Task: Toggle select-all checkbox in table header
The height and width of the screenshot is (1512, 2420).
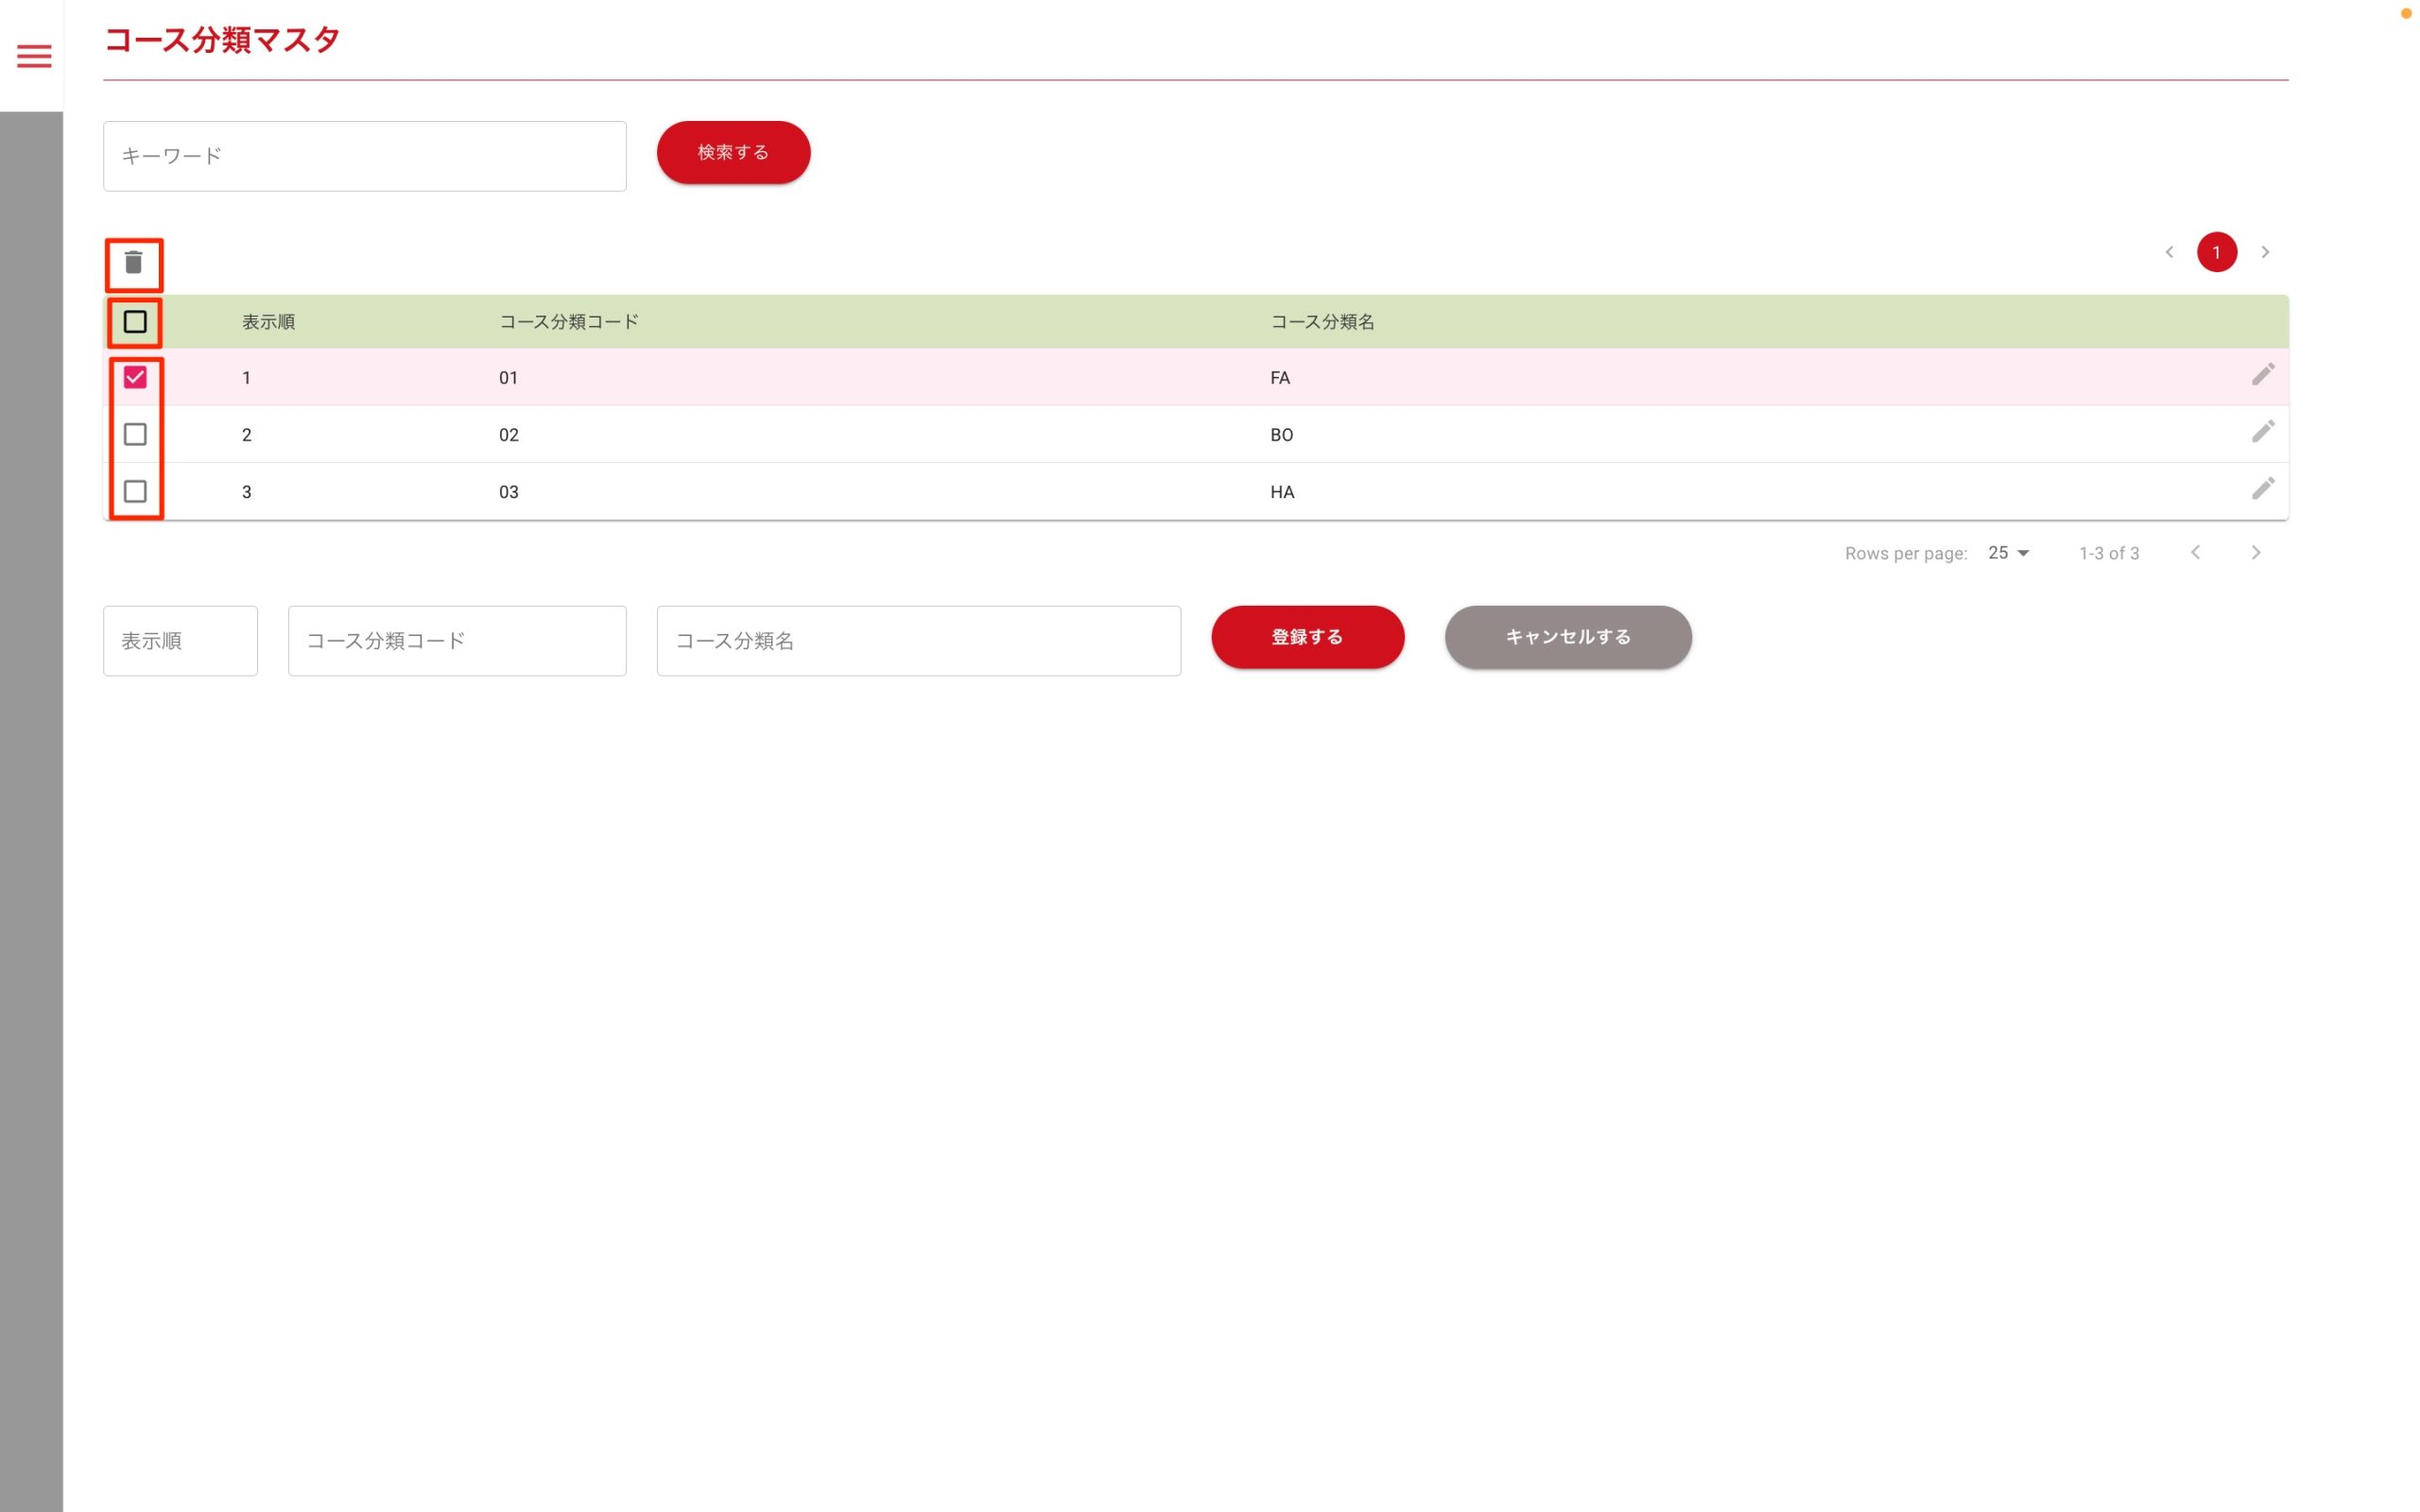Action: [135, 322]
